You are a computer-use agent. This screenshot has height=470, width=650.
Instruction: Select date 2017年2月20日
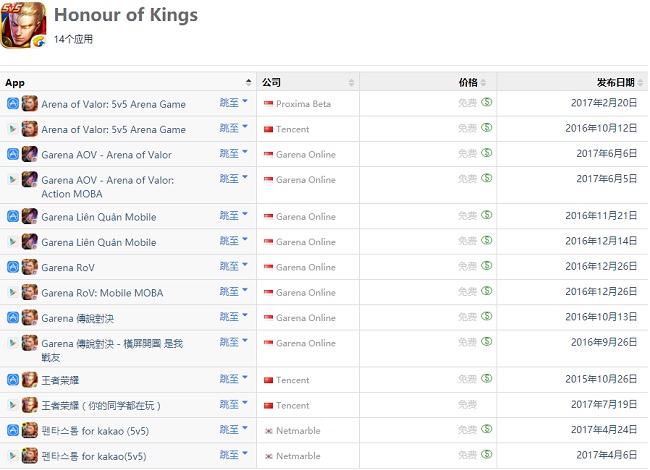pyautogui.click(x=604, y=103)
